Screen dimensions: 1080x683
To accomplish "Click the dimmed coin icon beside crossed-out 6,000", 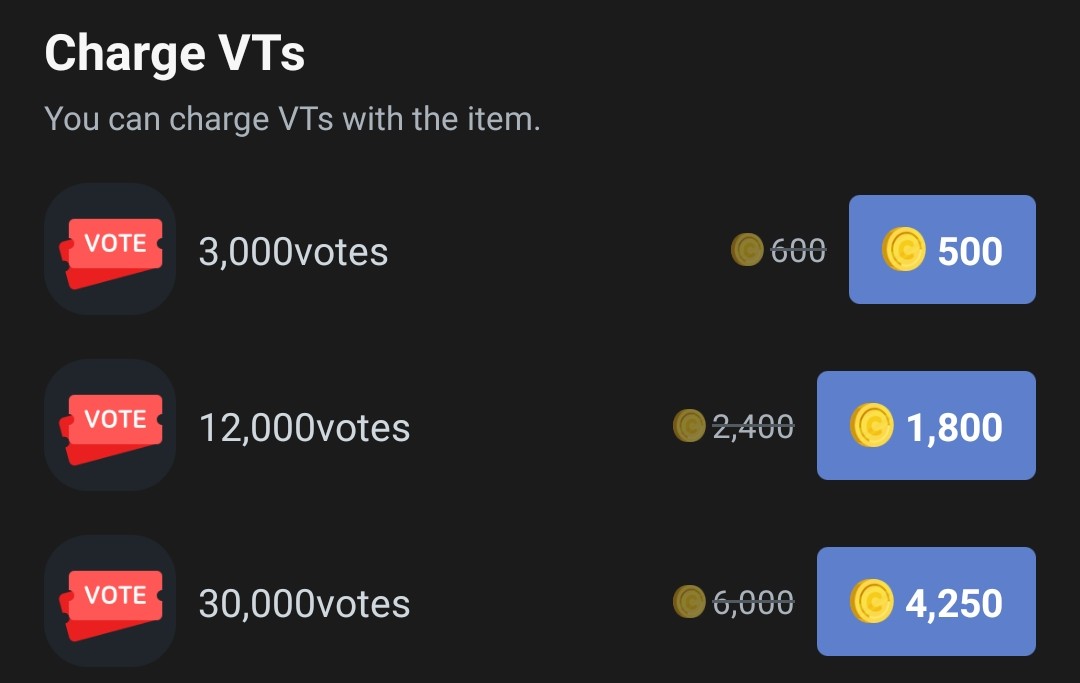I will click(x=689, y=602).
